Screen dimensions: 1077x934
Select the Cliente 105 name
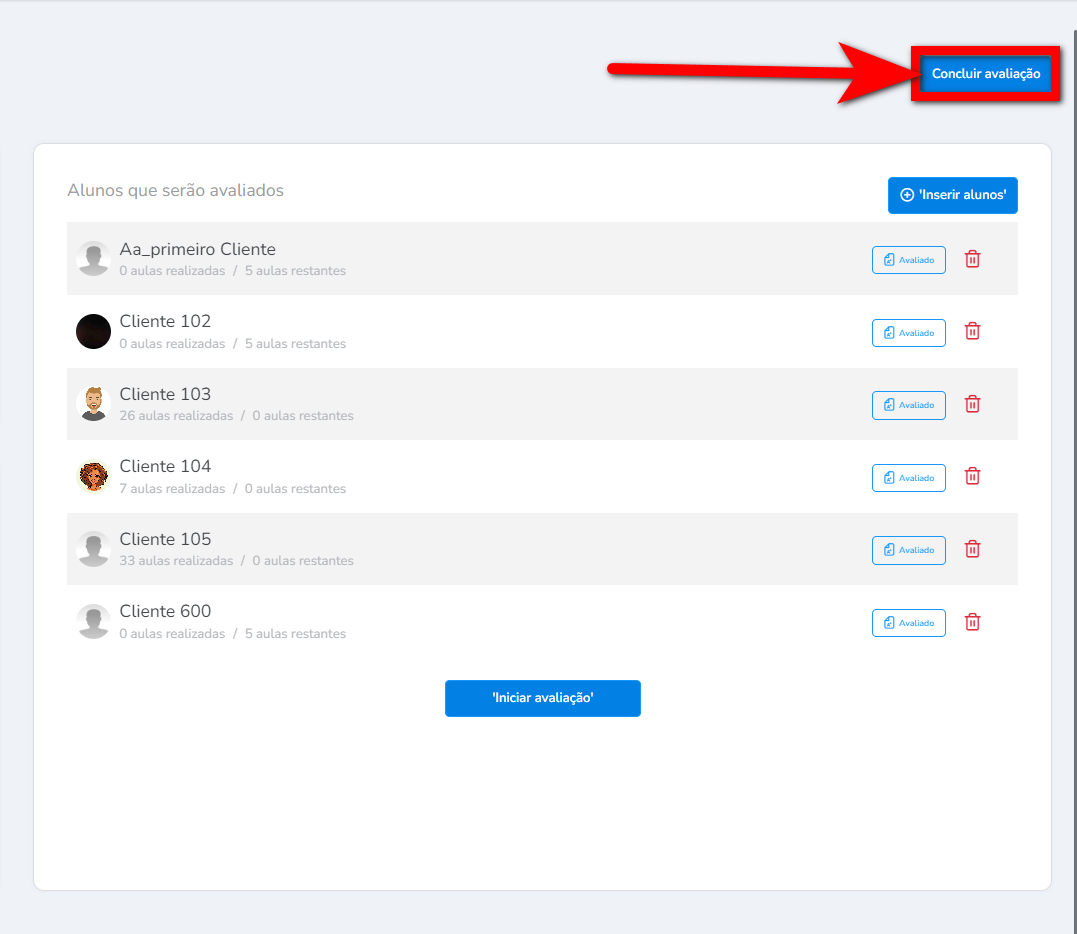(165, 539)
